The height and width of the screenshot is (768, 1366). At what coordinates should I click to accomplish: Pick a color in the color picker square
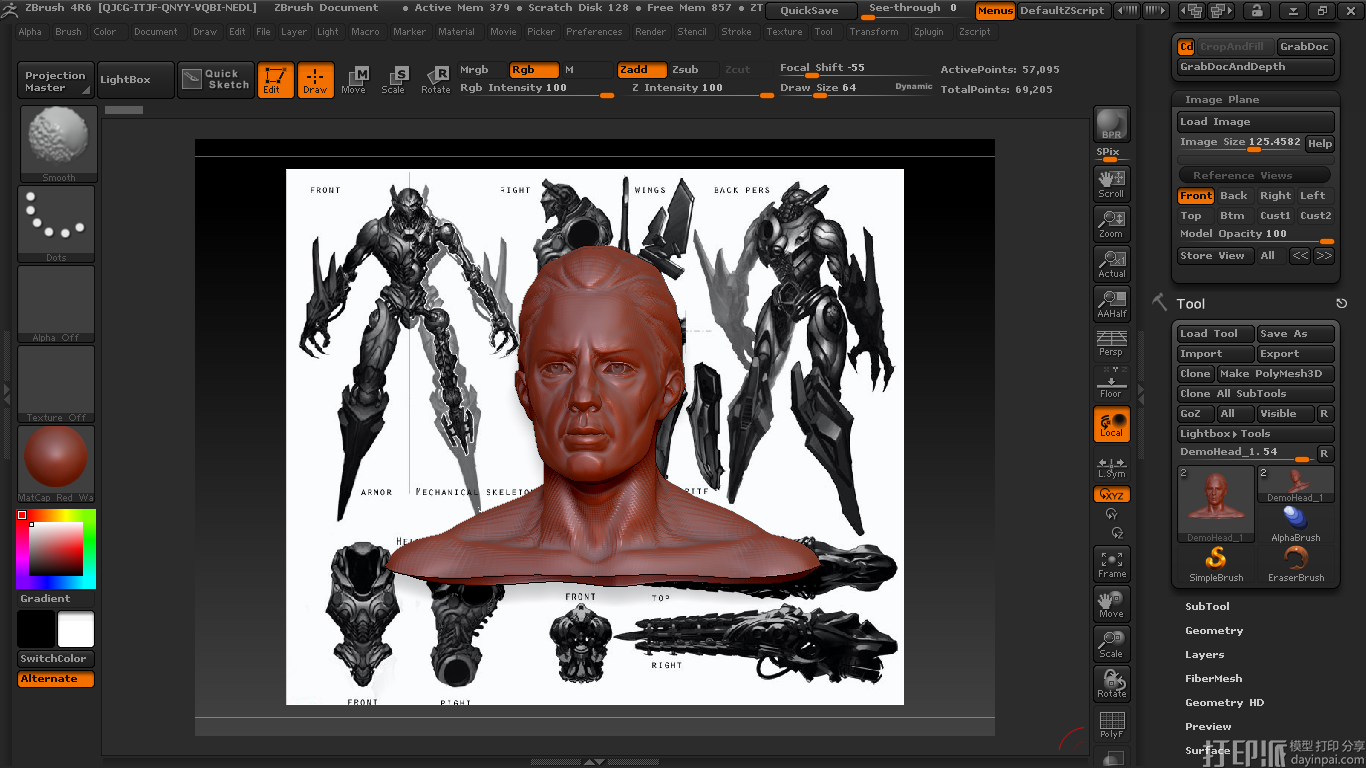click(x=56, y=549)
